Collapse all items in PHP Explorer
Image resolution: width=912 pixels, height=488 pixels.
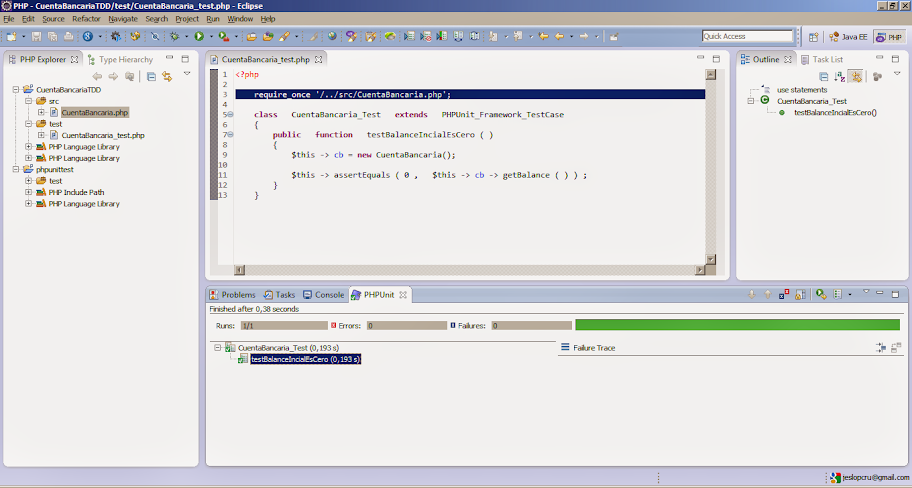pos(151,76)
